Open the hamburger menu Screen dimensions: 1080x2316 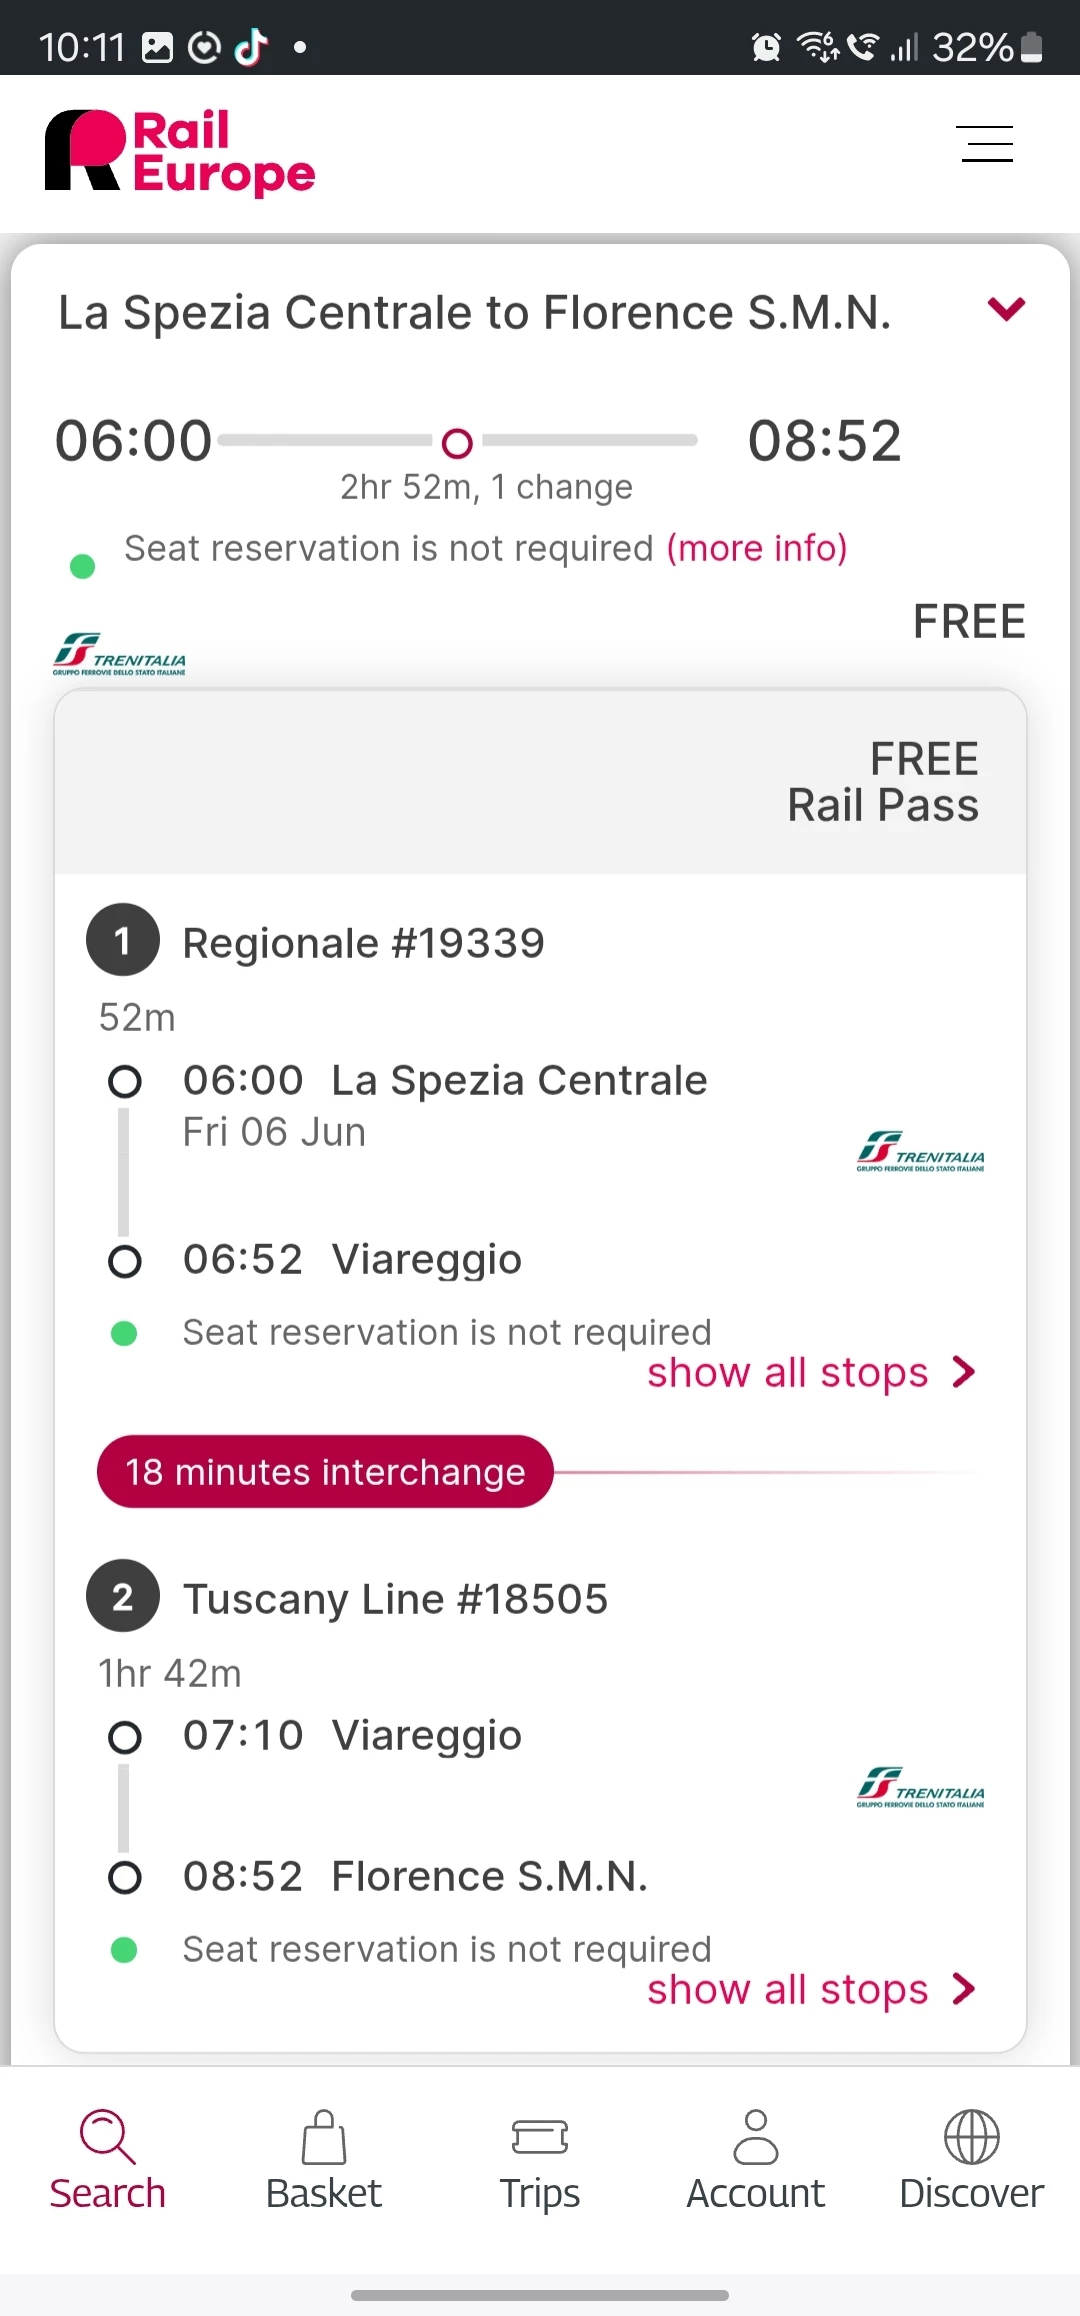point(985,144)
